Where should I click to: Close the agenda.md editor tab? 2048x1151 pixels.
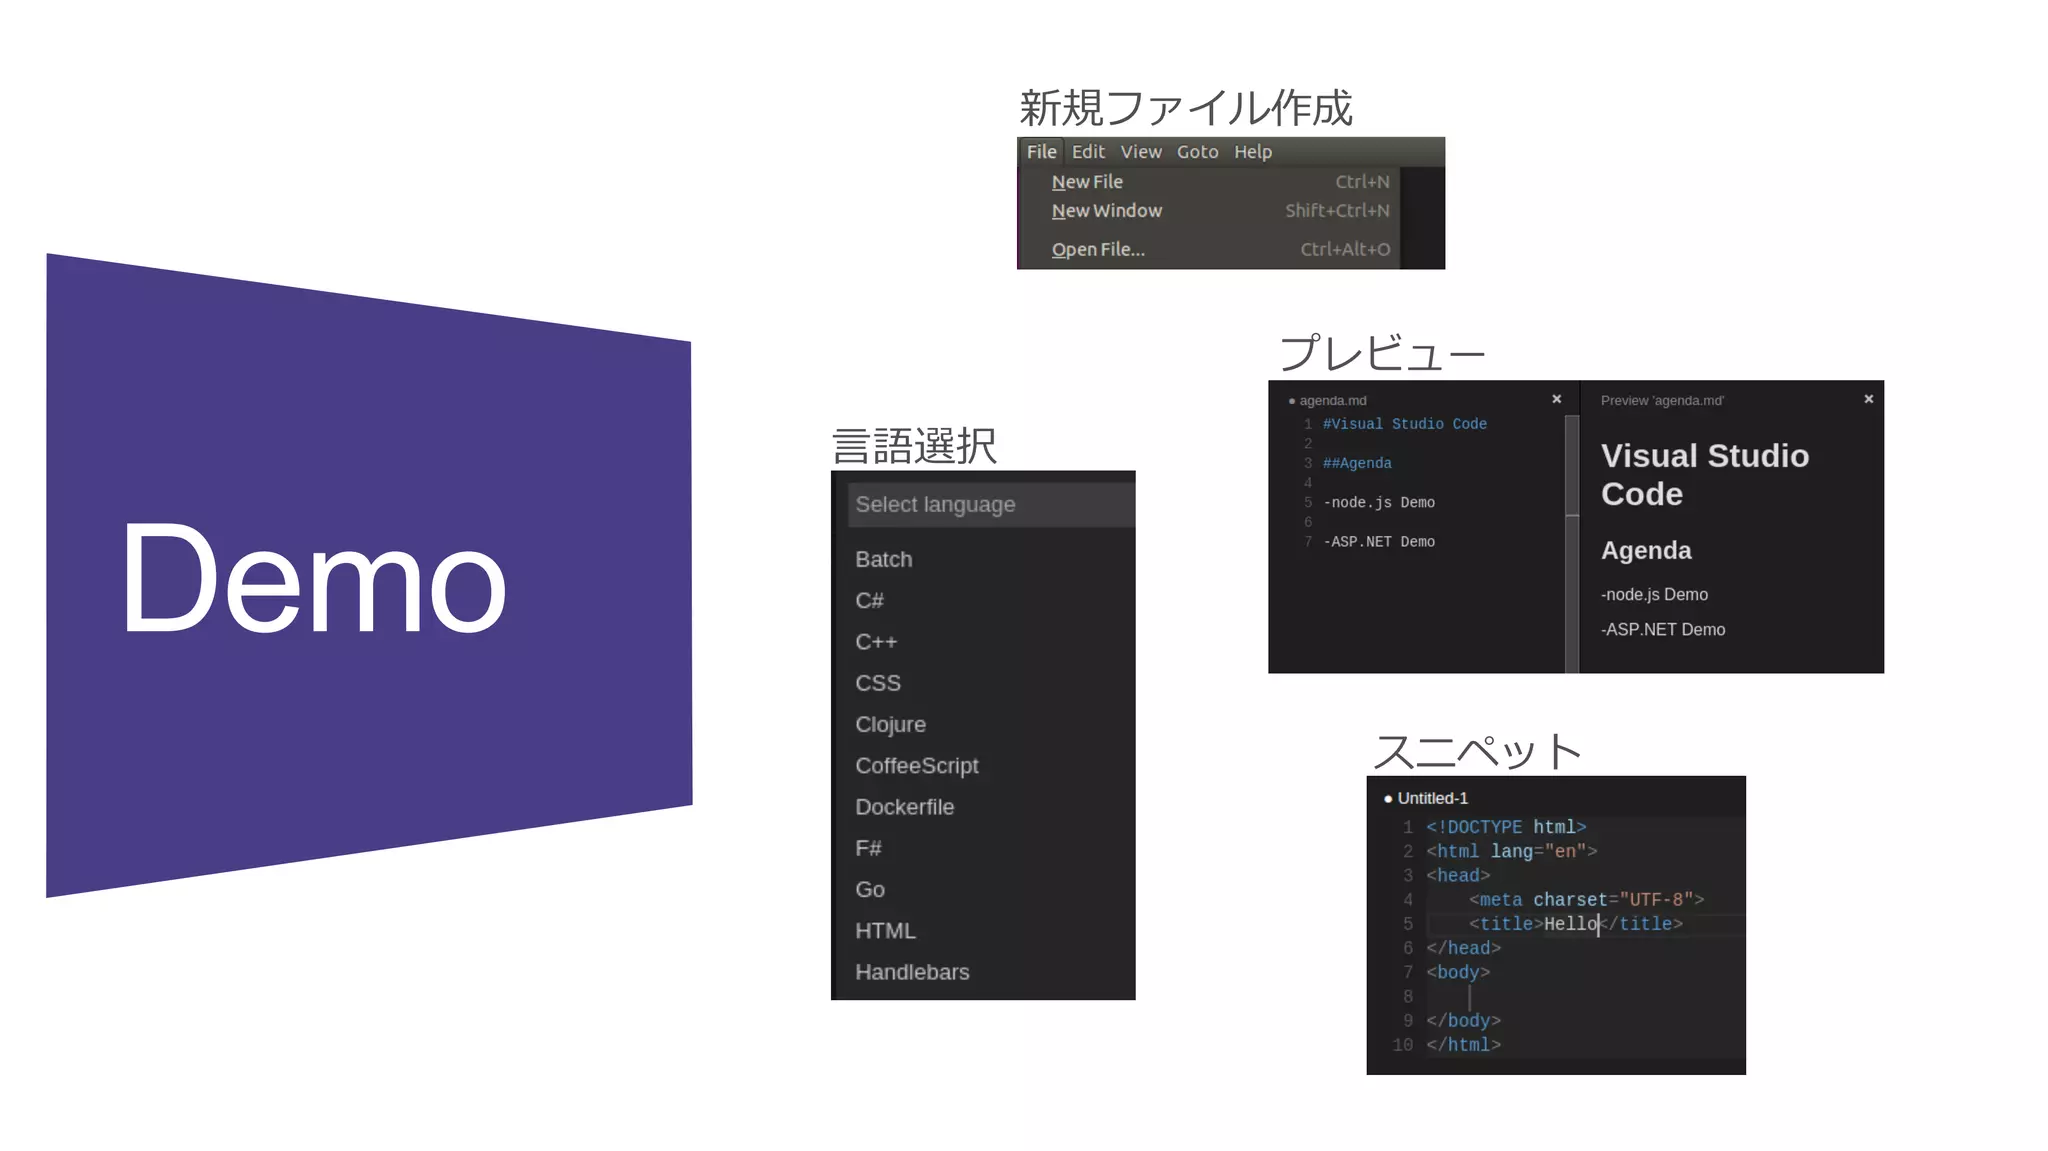tap(1556, 399)
